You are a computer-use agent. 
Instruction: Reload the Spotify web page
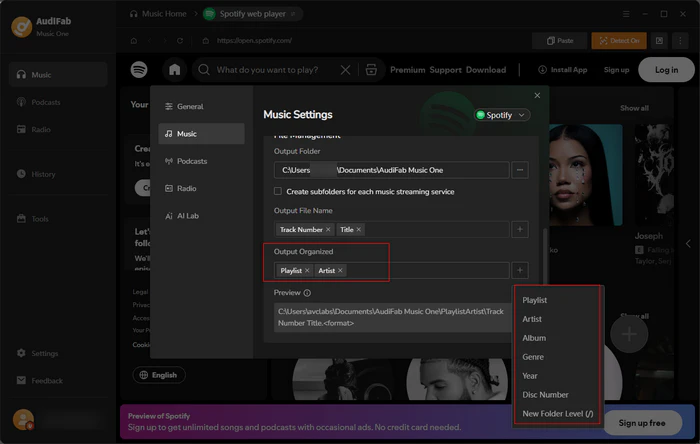[x=180, y=41]
